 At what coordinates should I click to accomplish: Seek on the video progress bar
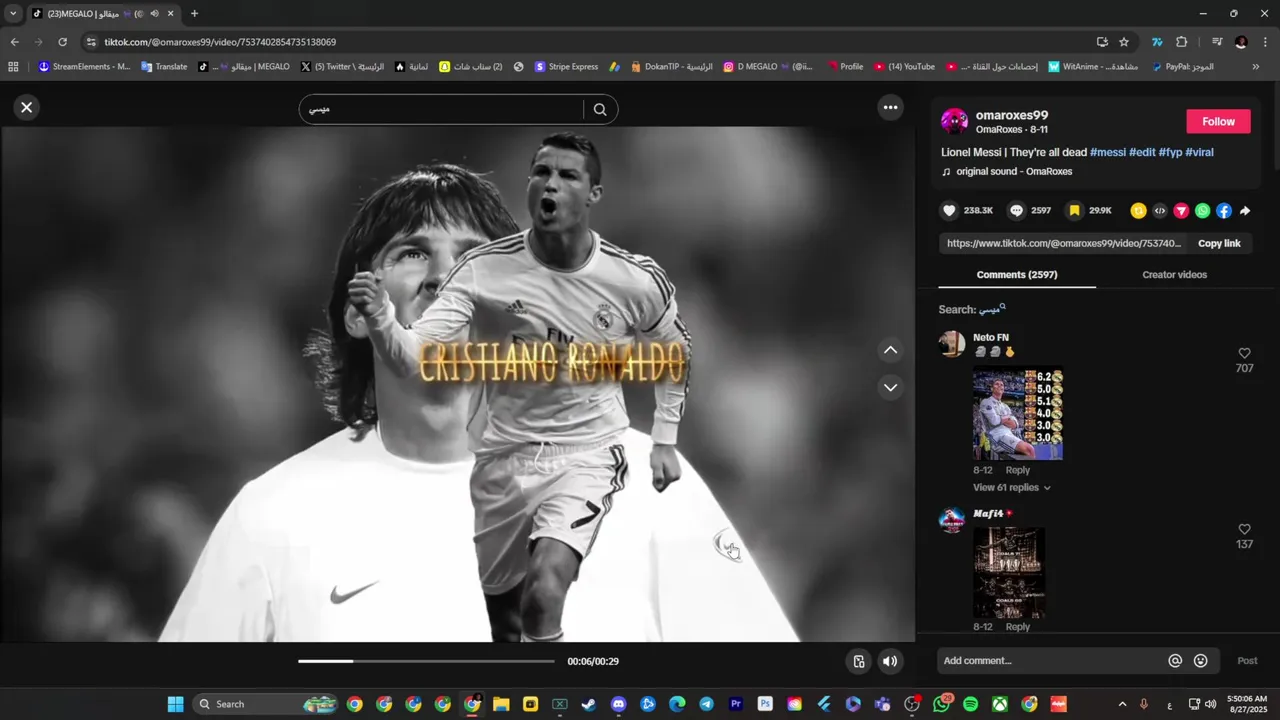point(426,661)
